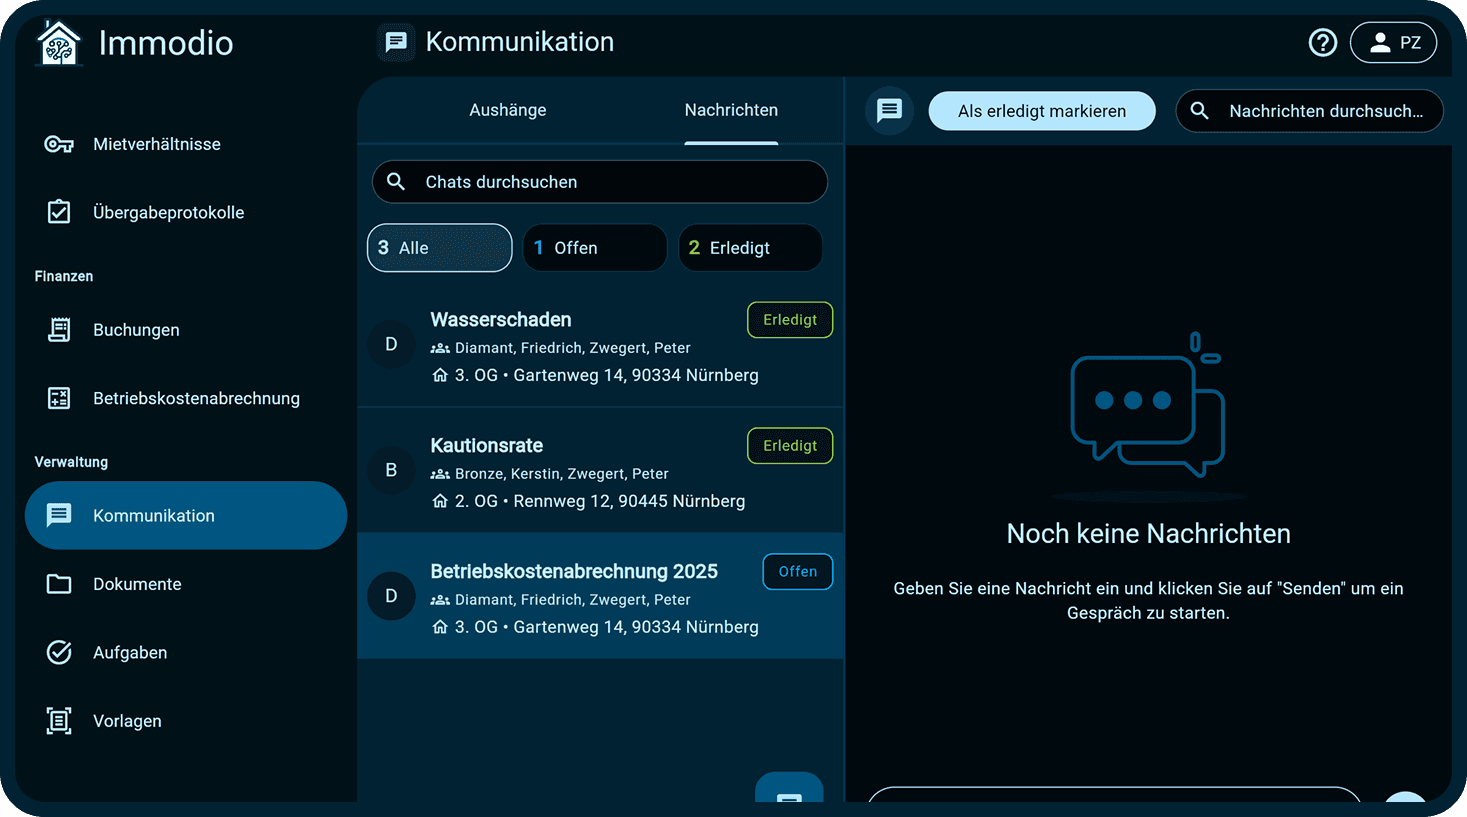Click the magnifier icon in Nachrichten durchsuchen
This screenshot has width=1467, height=817.
point(1200,111)
